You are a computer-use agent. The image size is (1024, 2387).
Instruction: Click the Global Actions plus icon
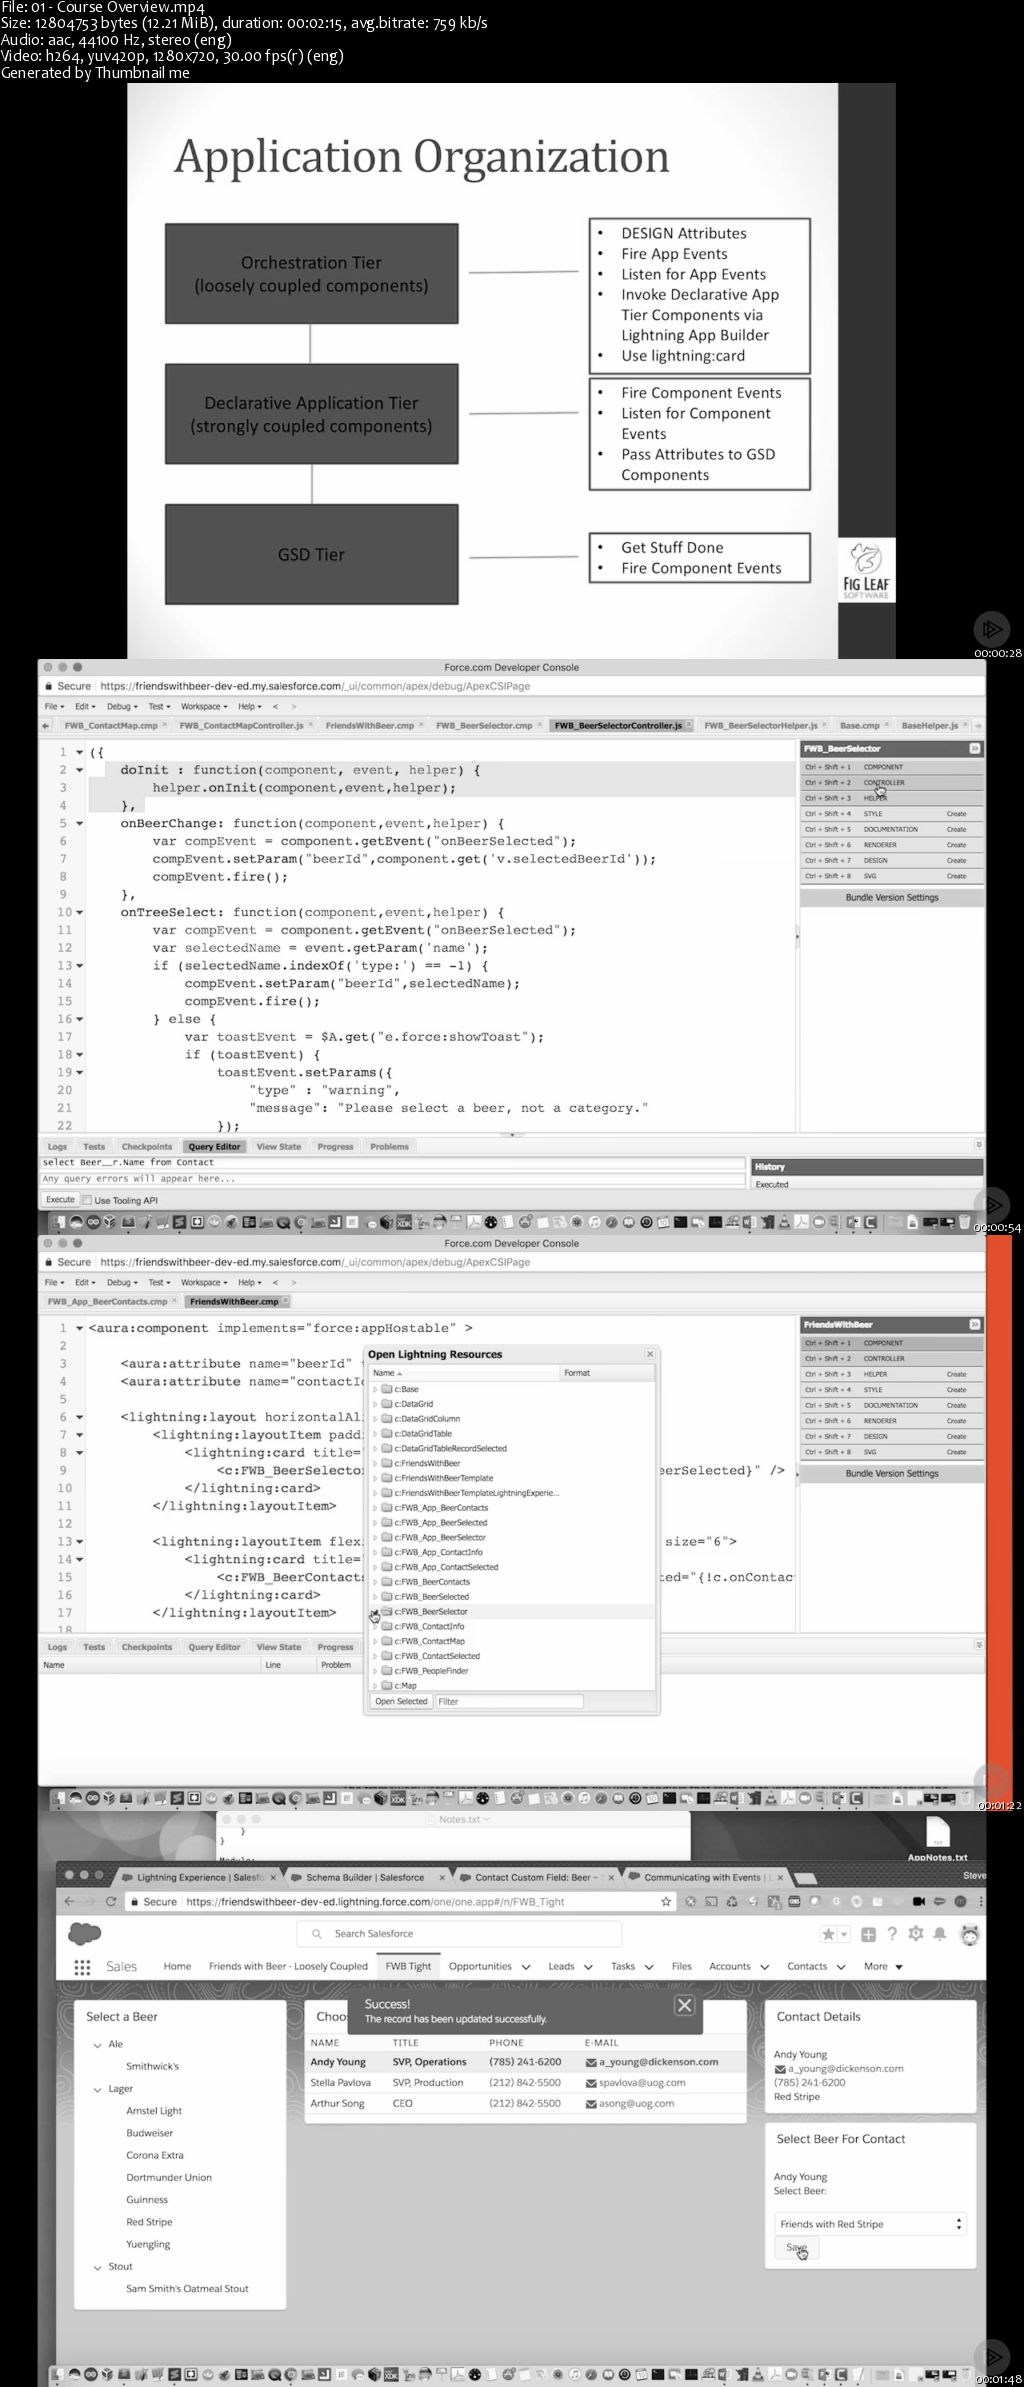(x=868, y=1934)
